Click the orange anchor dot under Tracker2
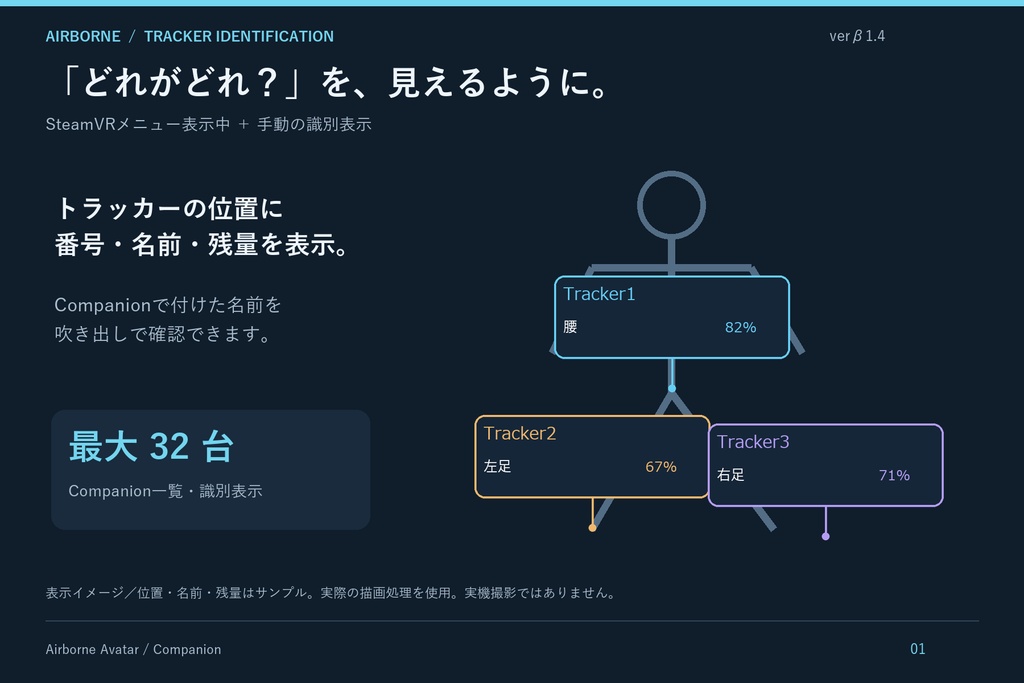The image size is (1024, 683). [x=592, y=528]
